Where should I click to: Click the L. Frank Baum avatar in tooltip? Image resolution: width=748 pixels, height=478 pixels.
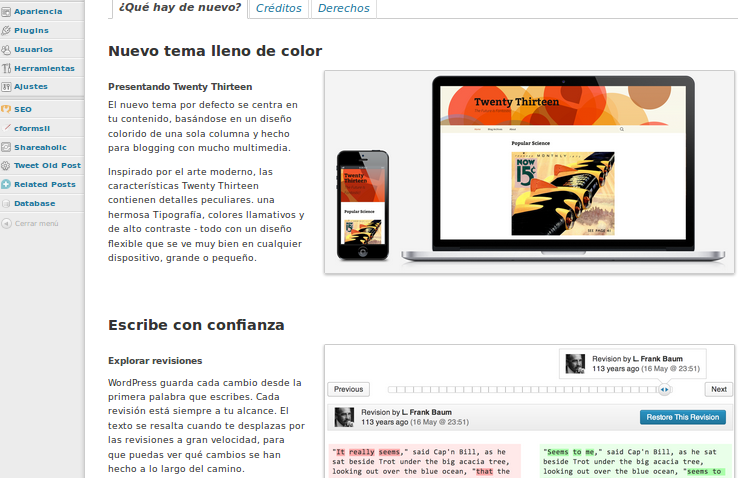[x=575, y=364]
